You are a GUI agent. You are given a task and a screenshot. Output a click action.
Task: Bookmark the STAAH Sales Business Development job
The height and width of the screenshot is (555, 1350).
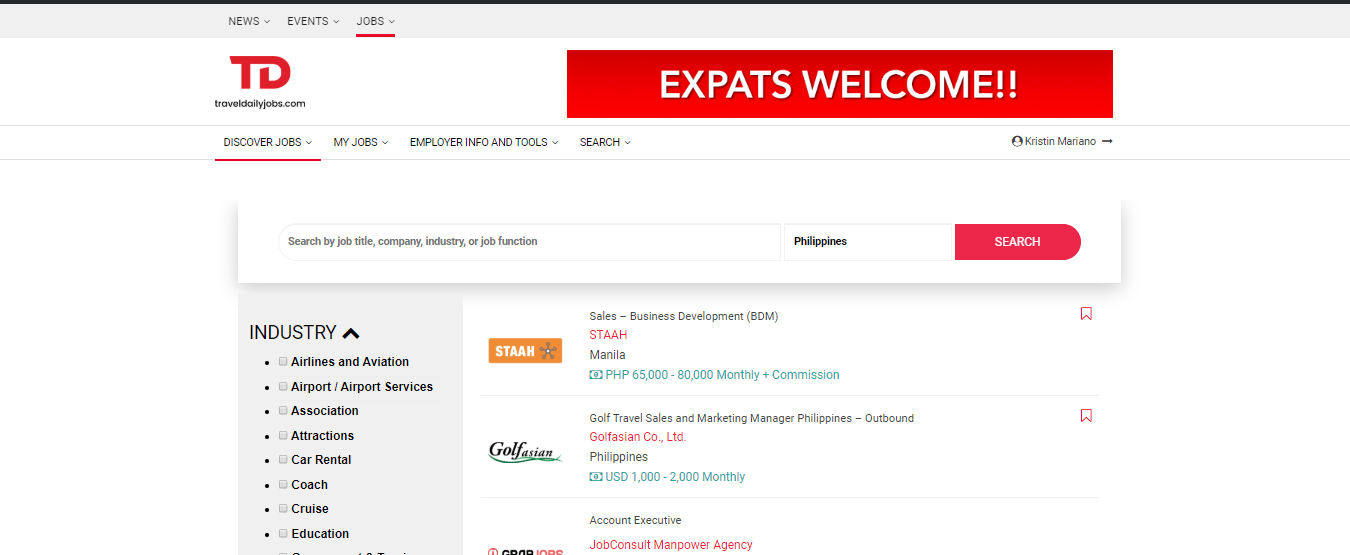pyautogui.click(x=1086, y=314)
